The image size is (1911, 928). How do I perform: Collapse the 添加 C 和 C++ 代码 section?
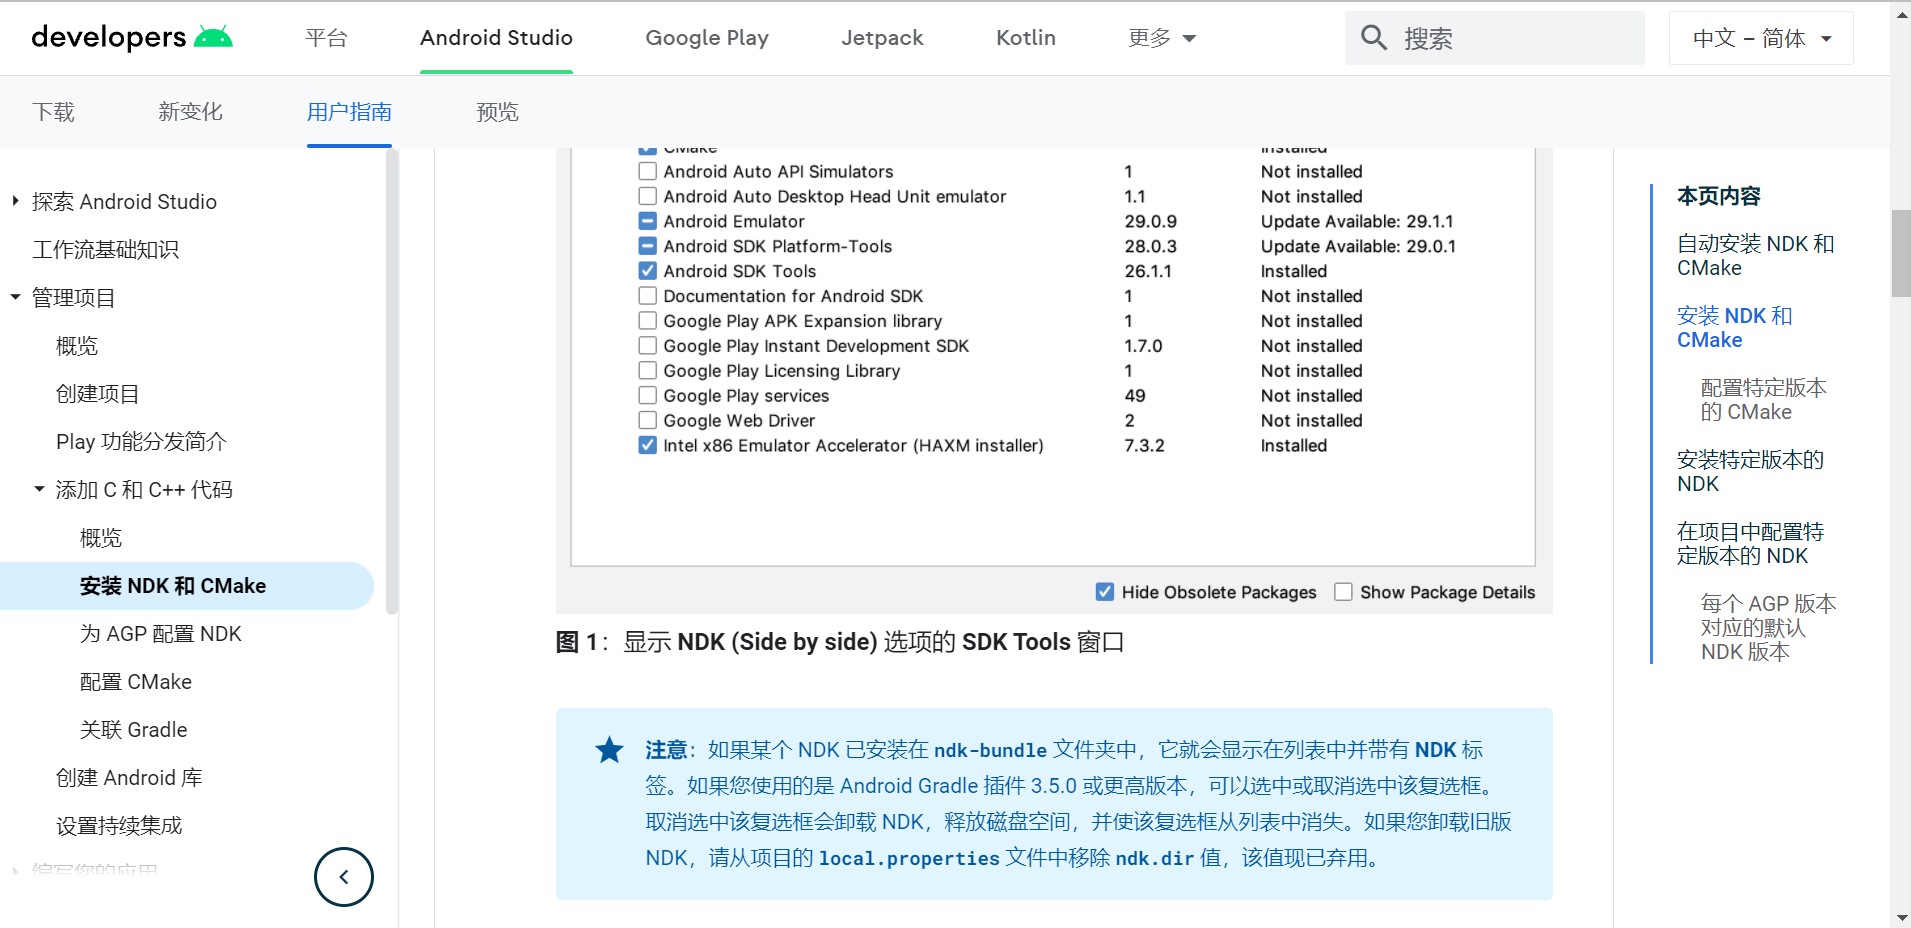39,489
